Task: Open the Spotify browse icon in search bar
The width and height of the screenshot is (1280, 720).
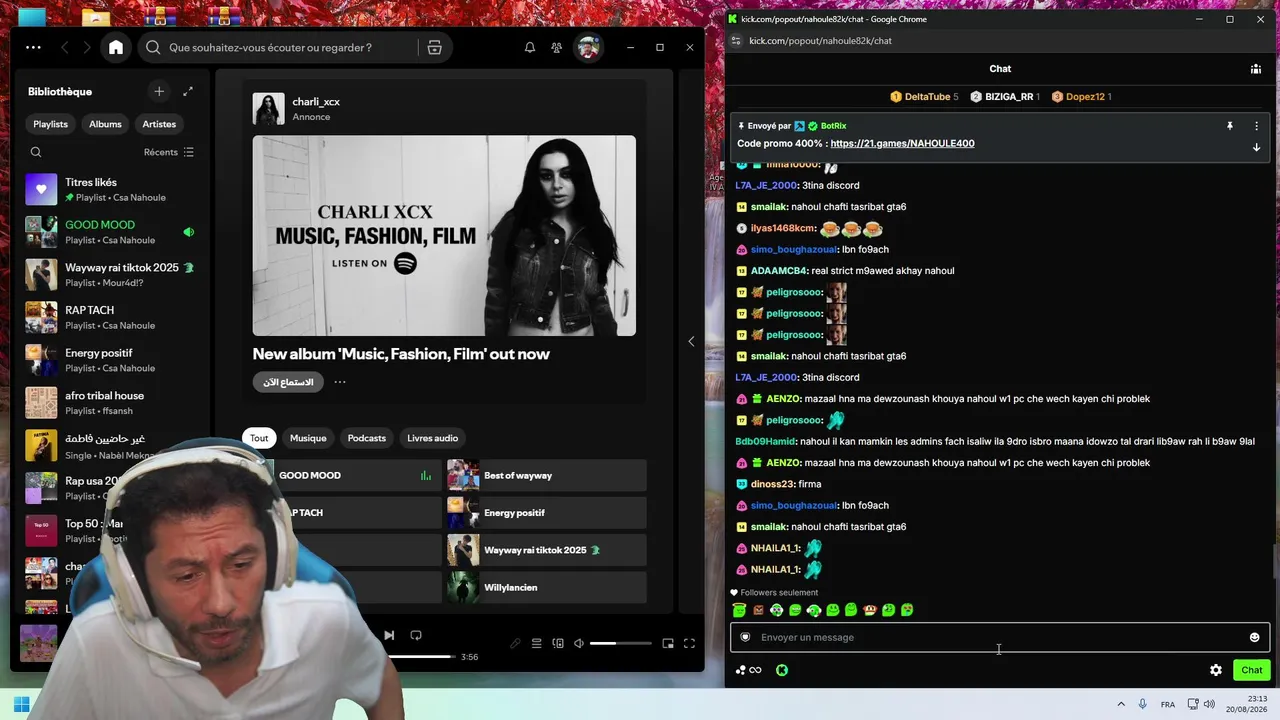Action: [434, 47]
